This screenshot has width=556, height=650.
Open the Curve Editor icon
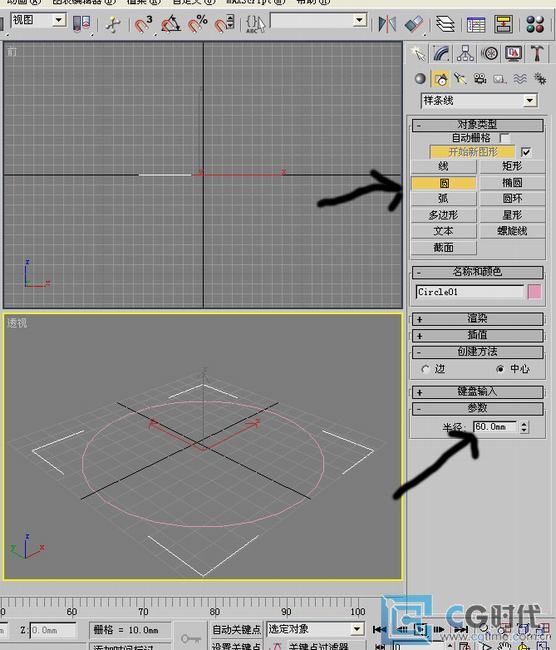[x=476, y=24]
